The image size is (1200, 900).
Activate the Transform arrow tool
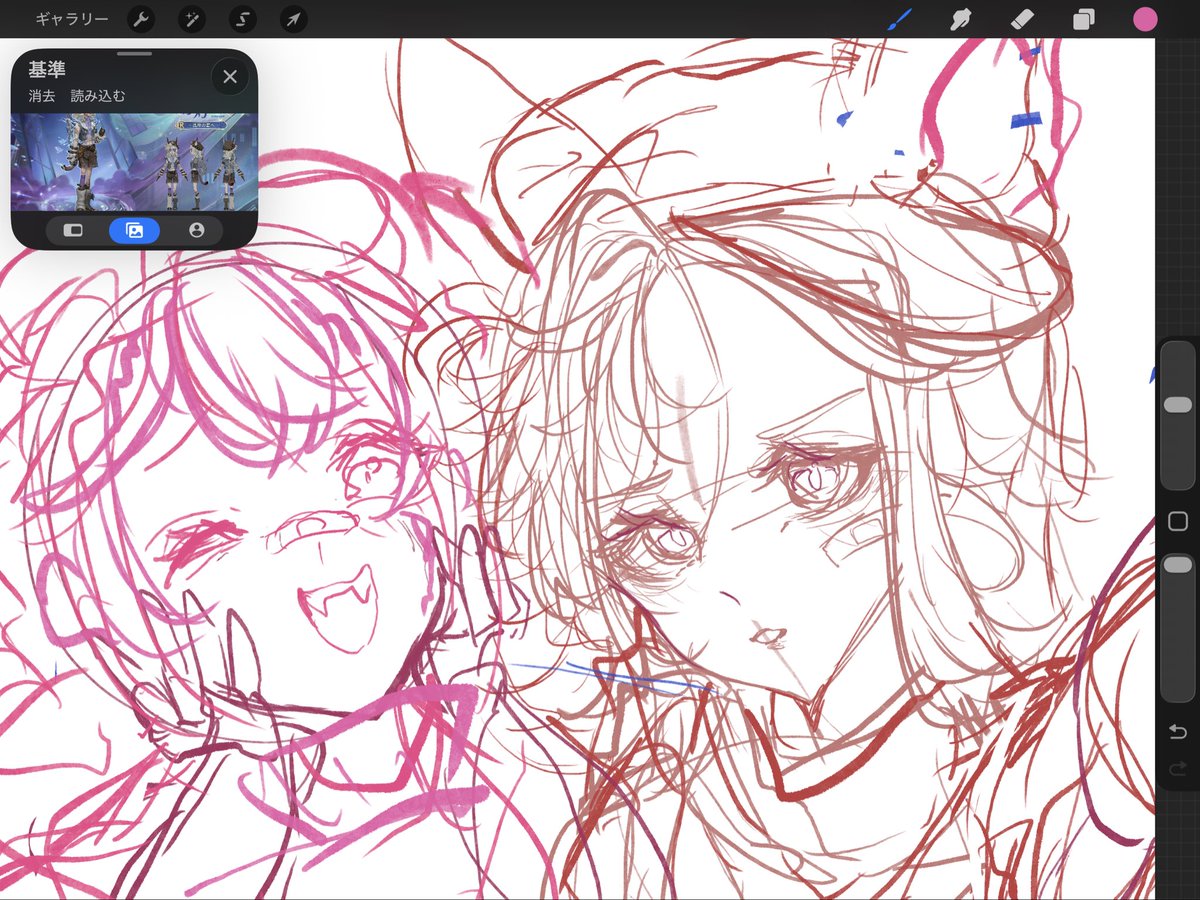point(293,19)
